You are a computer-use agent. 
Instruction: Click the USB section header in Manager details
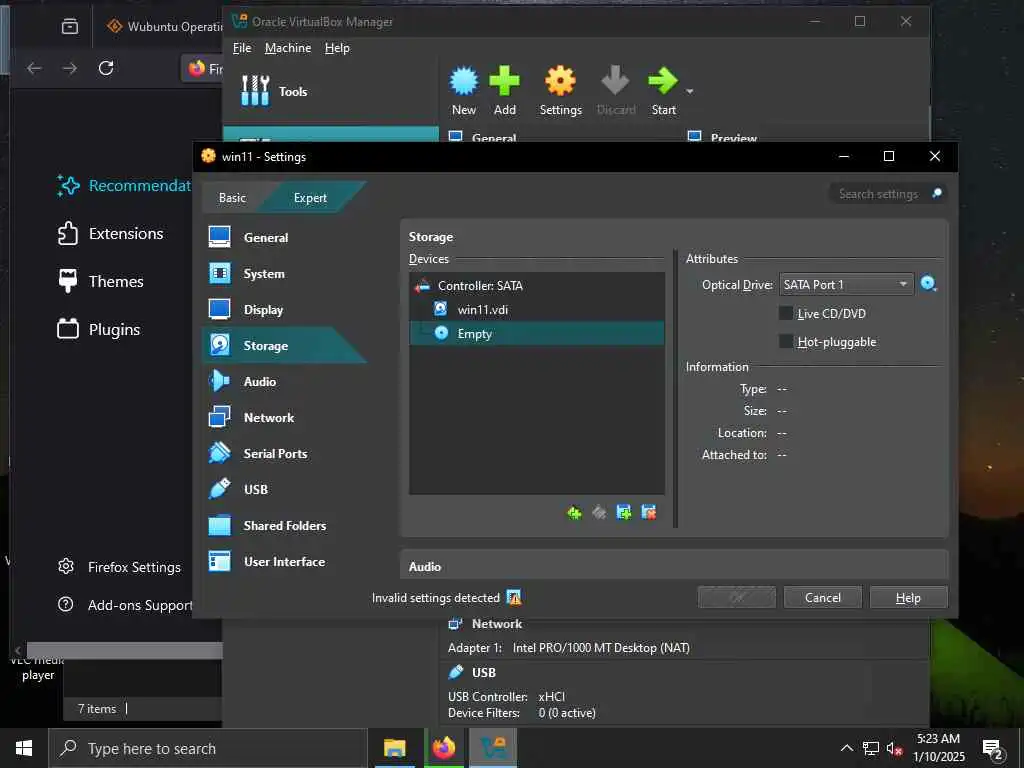(483, 673)
